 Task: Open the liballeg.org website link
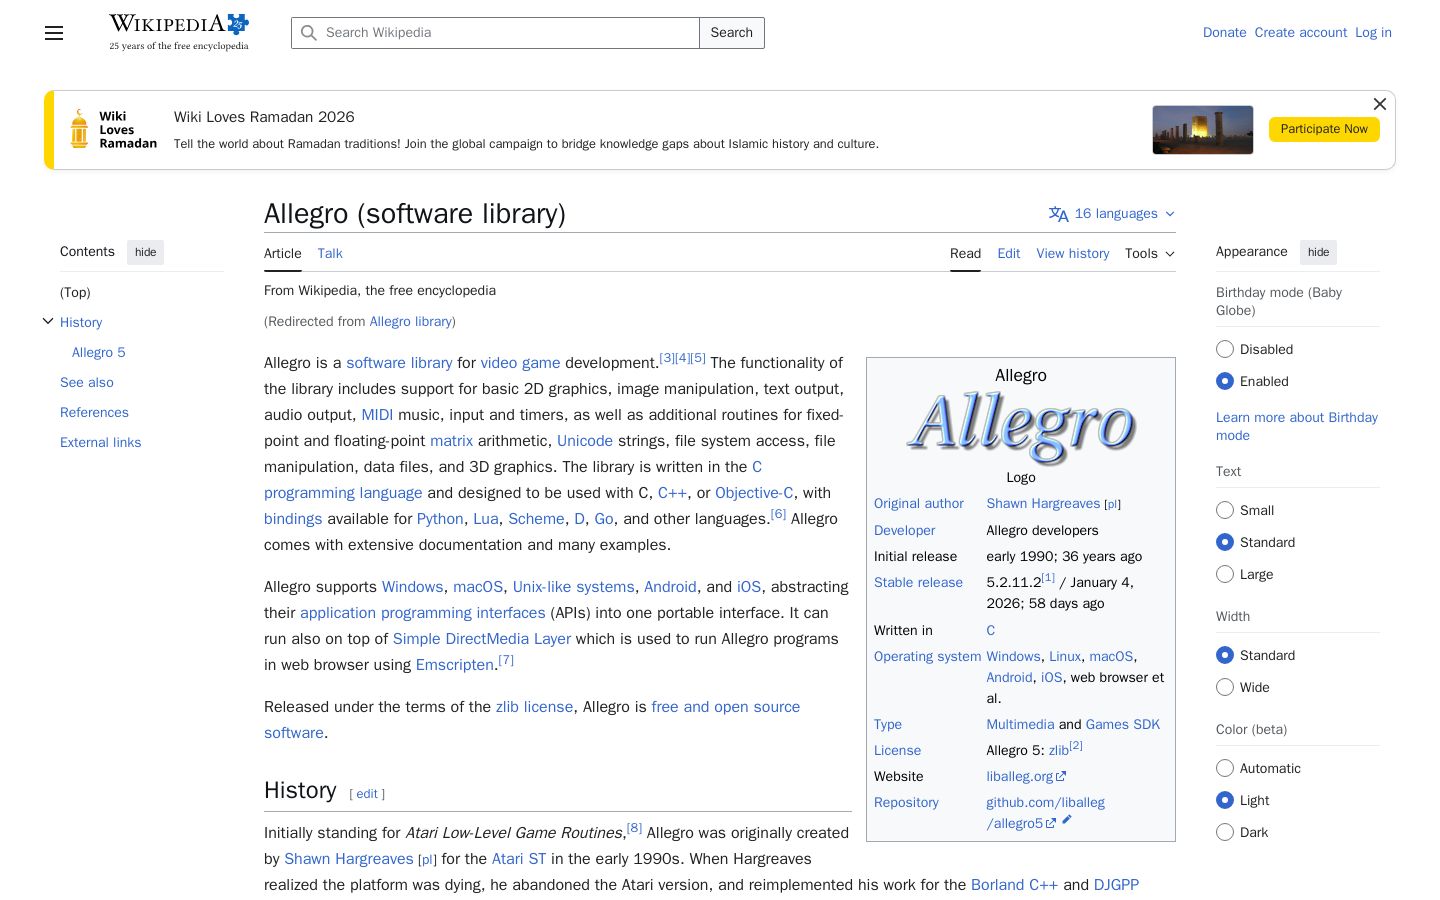pyautogui.click(x=1020, y=776)
